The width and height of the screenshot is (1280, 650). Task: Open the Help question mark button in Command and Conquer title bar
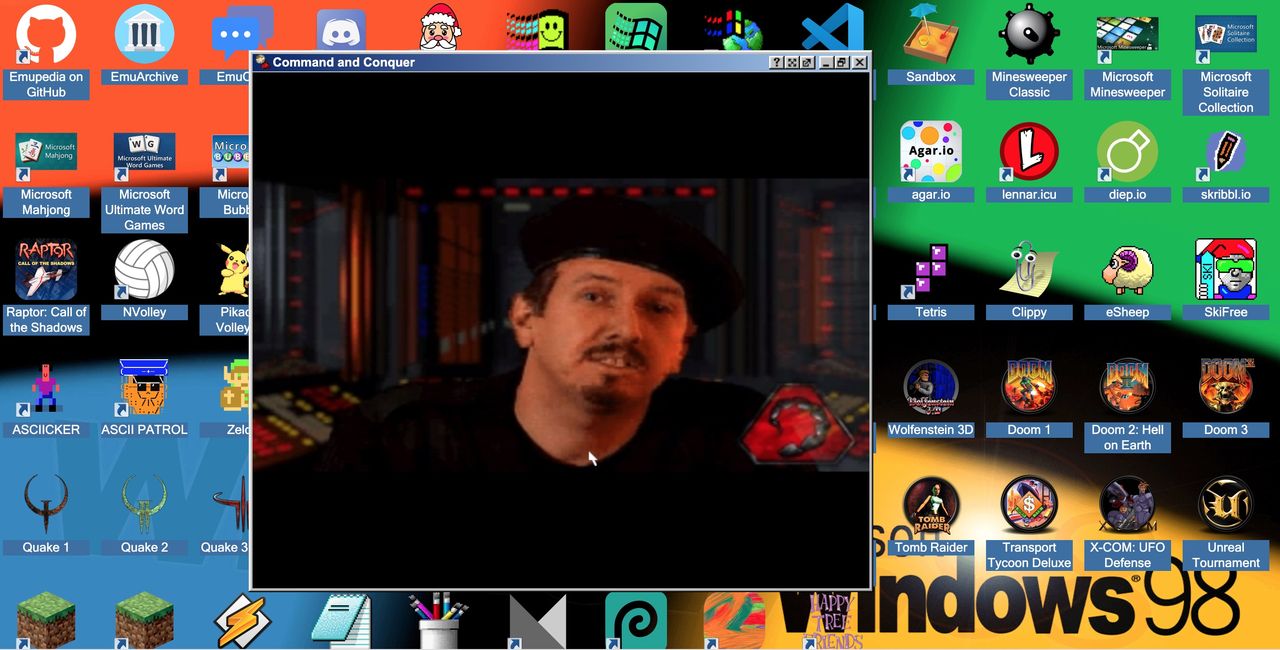(x=776, y=62)
